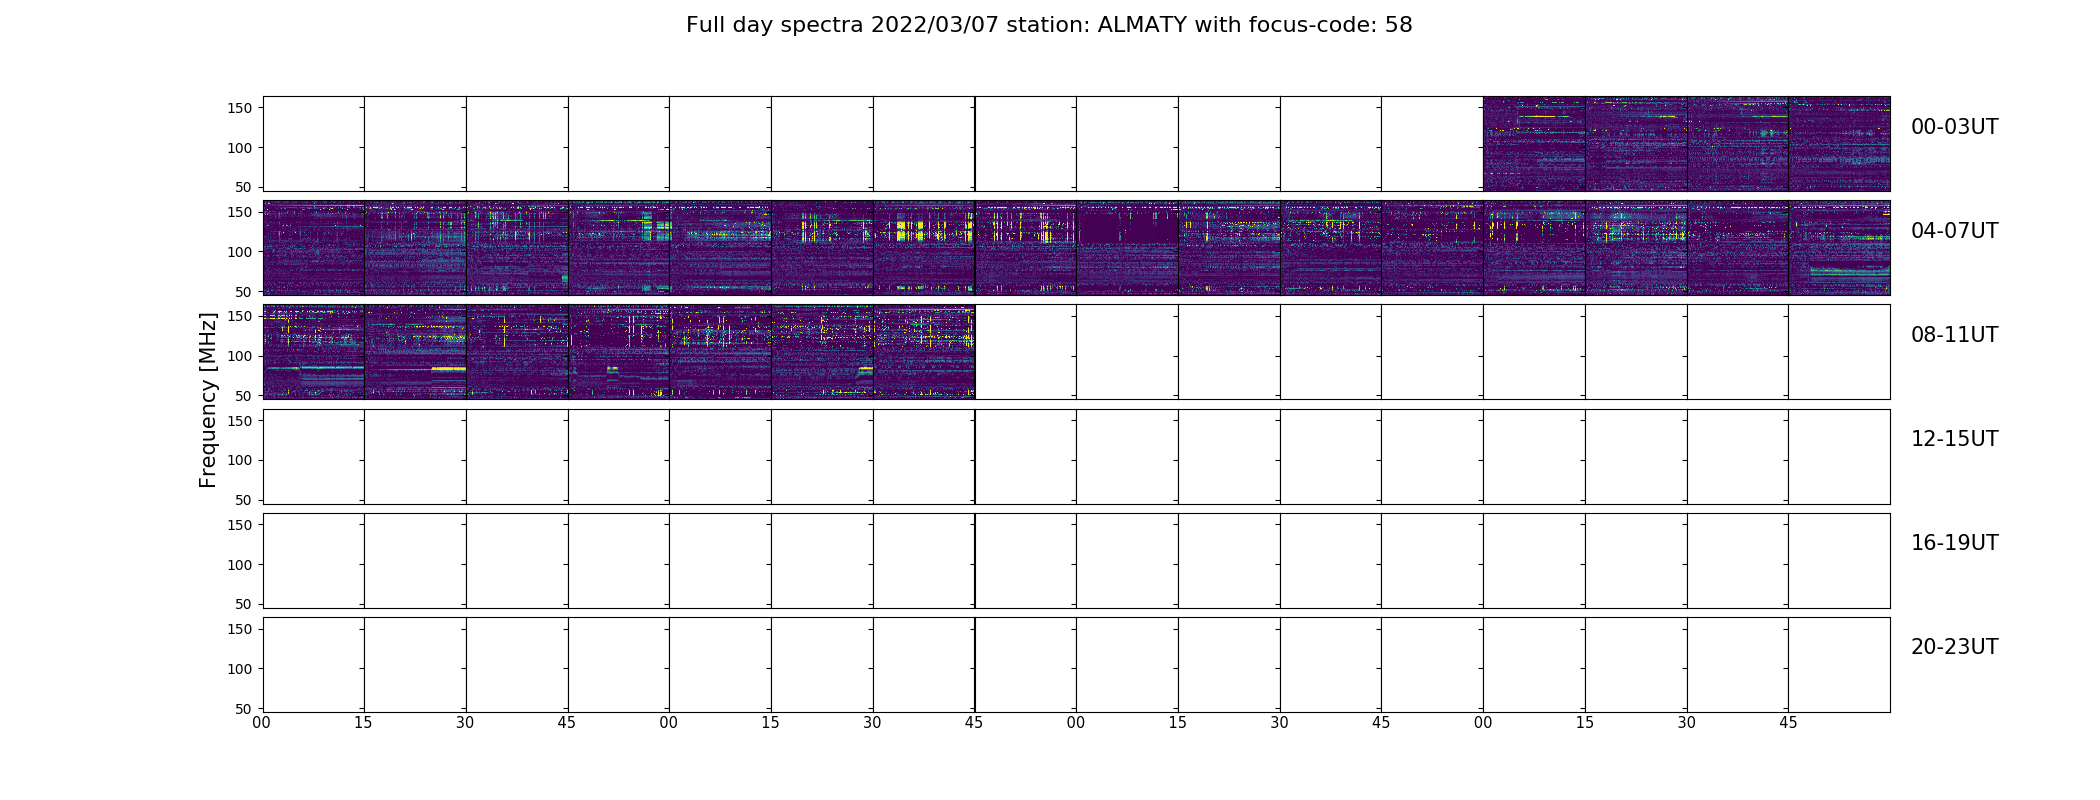
Task: Open the 05:30-05:45 spectrogram panel in 04-07UT row
Action: click(x=924, y=248)
